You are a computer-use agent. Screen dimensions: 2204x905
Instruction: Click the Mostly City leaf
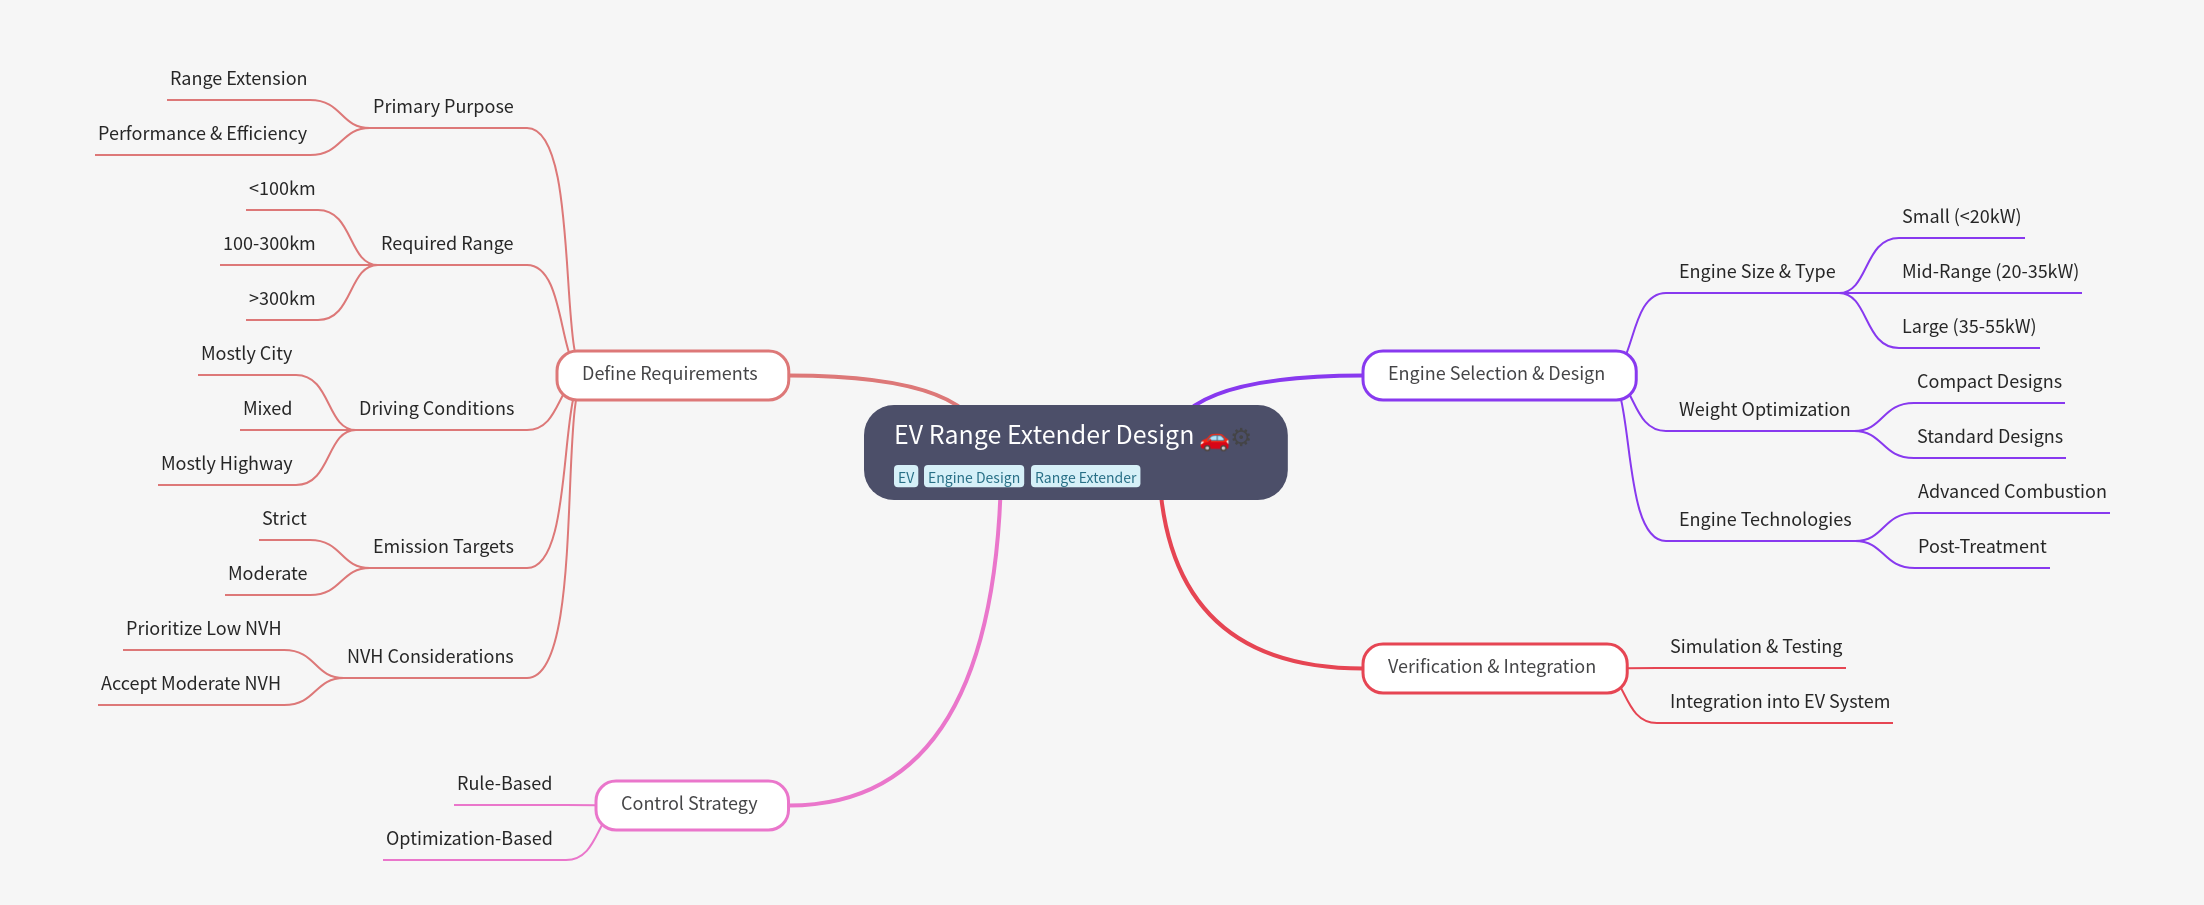[246, 353]
